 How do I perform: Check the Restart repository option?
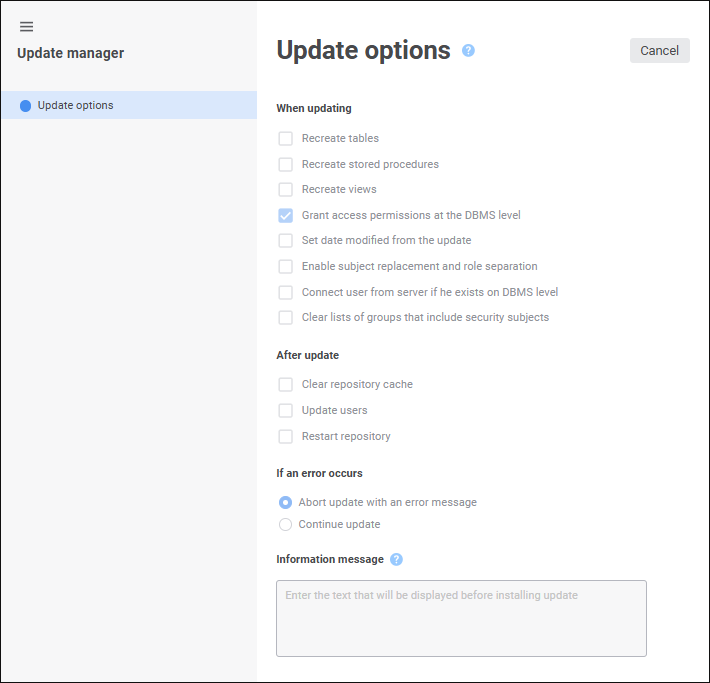[286, 437]
